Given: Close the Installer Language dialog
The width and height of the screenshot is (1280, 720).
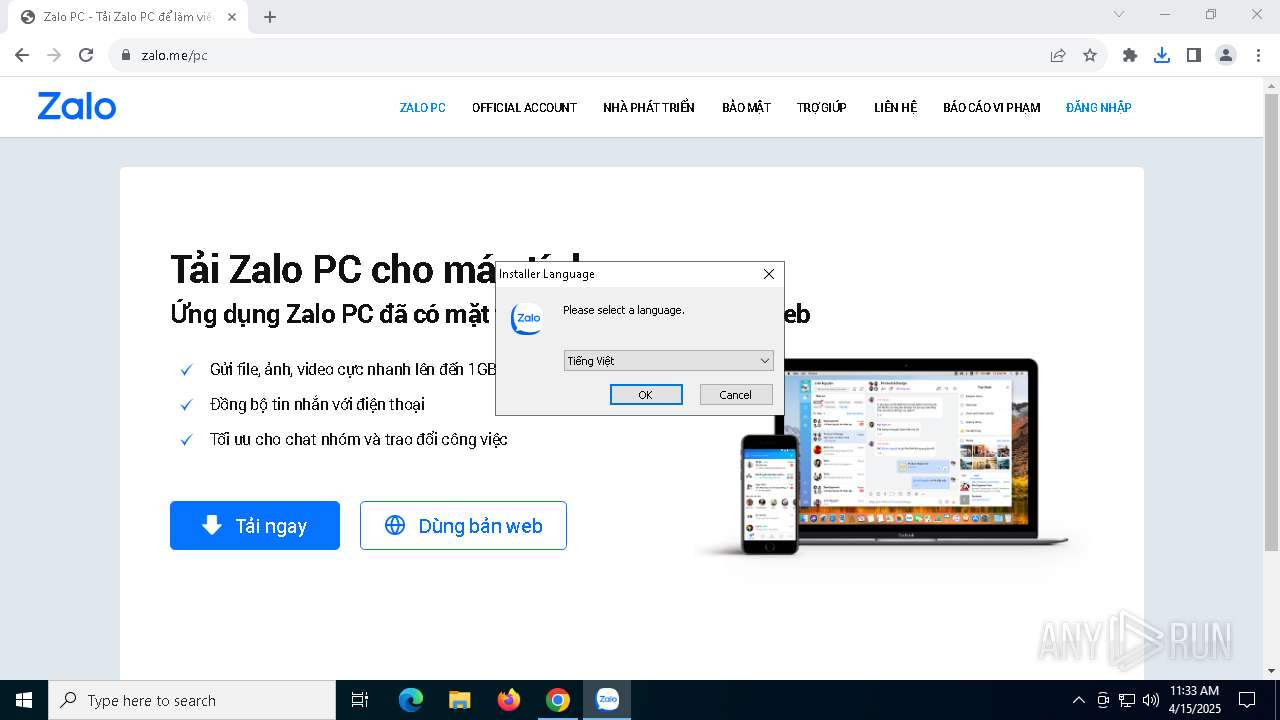Looking at the screenshot, I should click(x=768, y=274).
